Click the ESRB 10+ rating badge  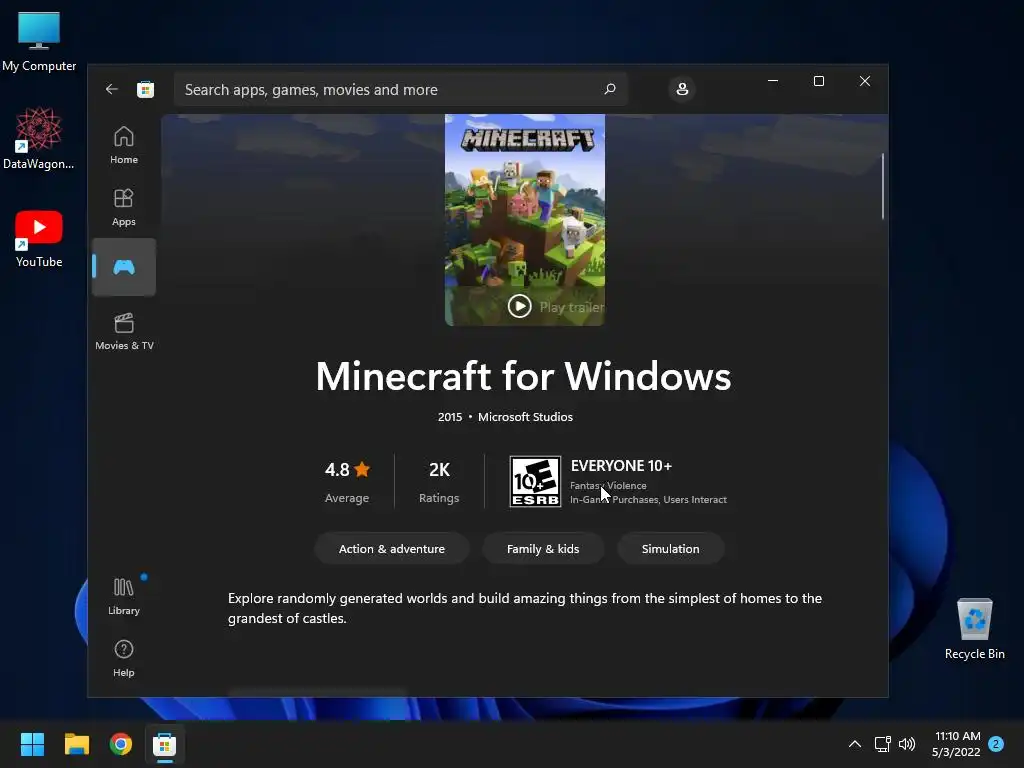click(x=535, y=481)
